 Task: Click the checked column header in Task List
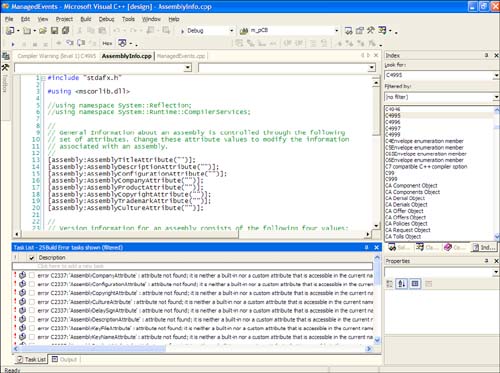[x=31, y=258]
